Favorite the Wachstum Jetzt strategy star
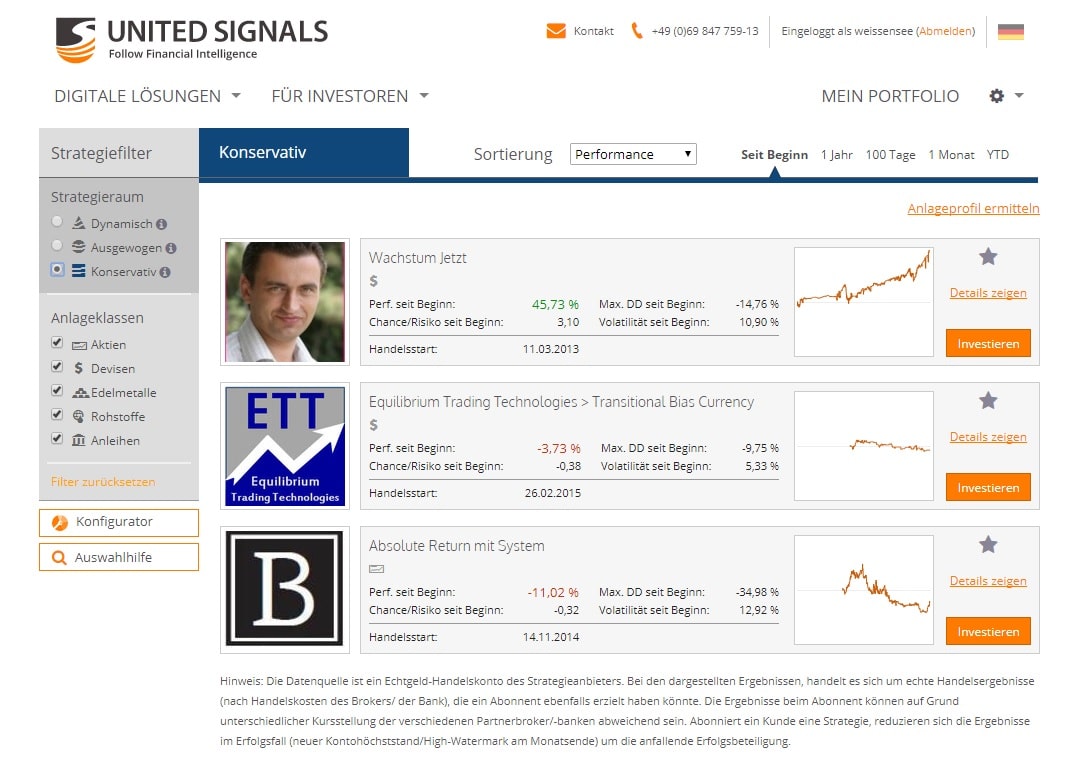Viewport: 1084px width, 765px height. coord(988,257)
